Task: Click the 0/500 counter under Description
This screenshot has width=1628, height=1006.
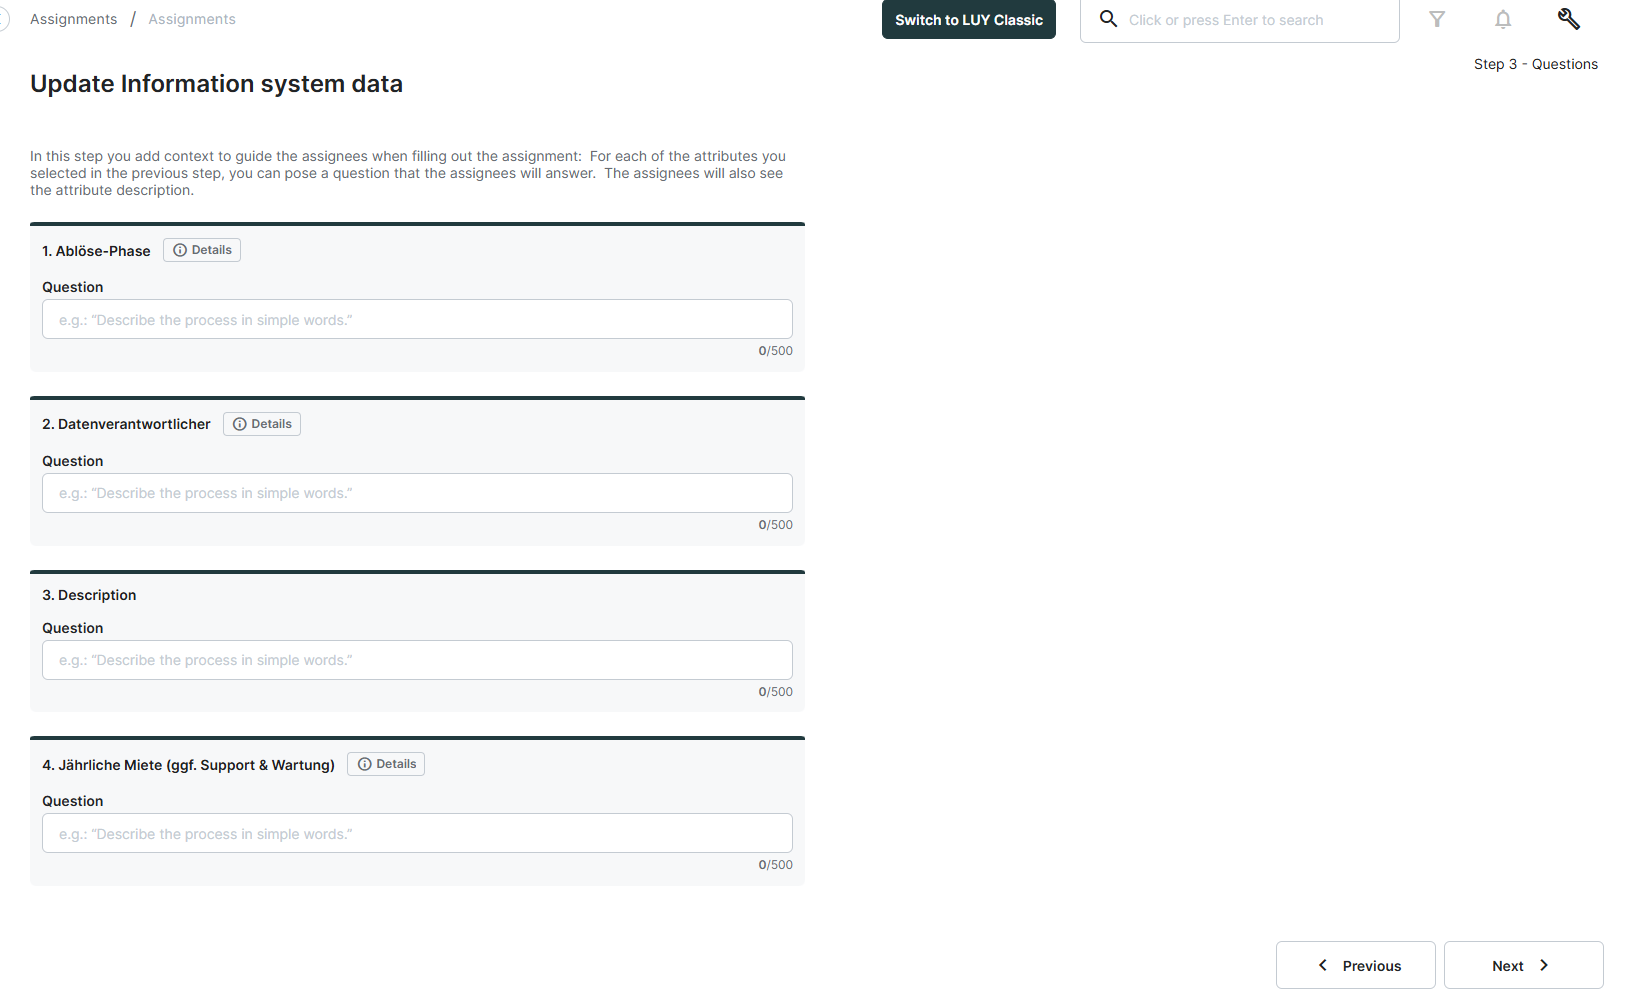Action: 775,692
